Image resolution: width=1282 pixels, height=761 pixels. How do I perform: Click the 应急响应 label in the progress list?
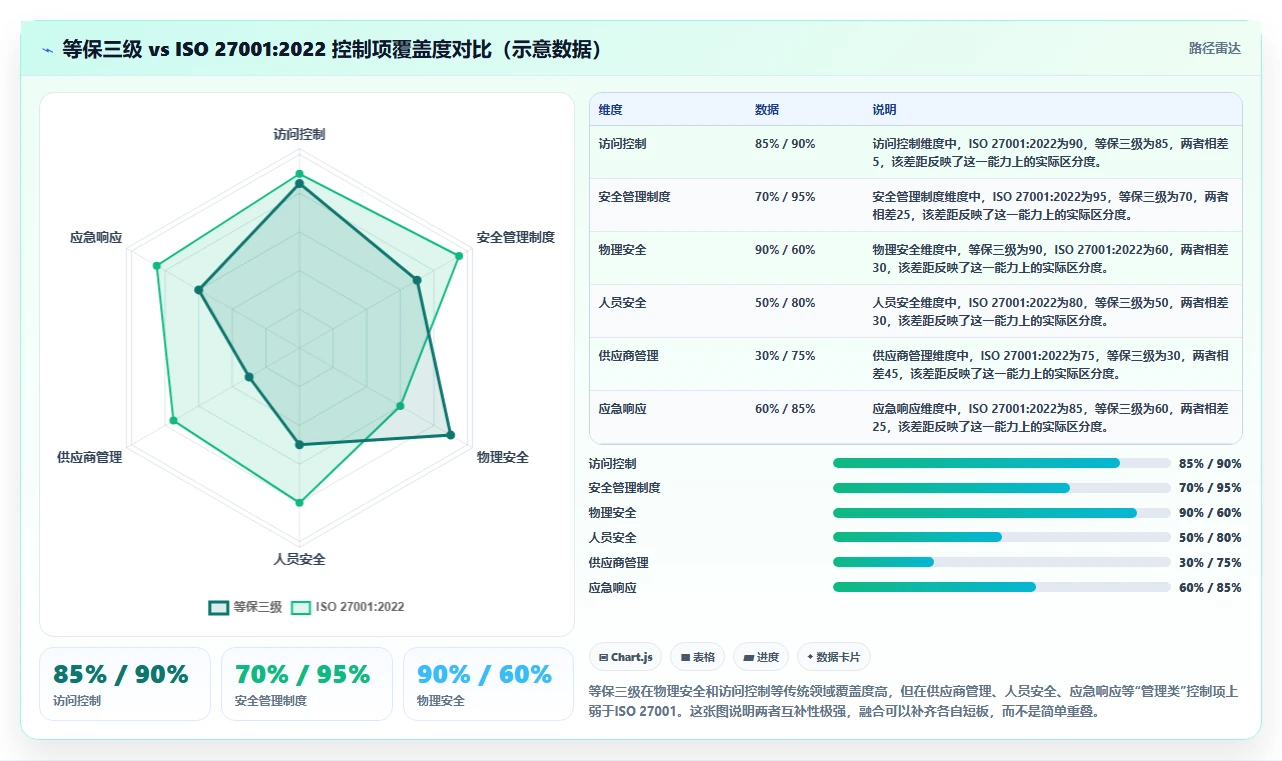point(612,588)
